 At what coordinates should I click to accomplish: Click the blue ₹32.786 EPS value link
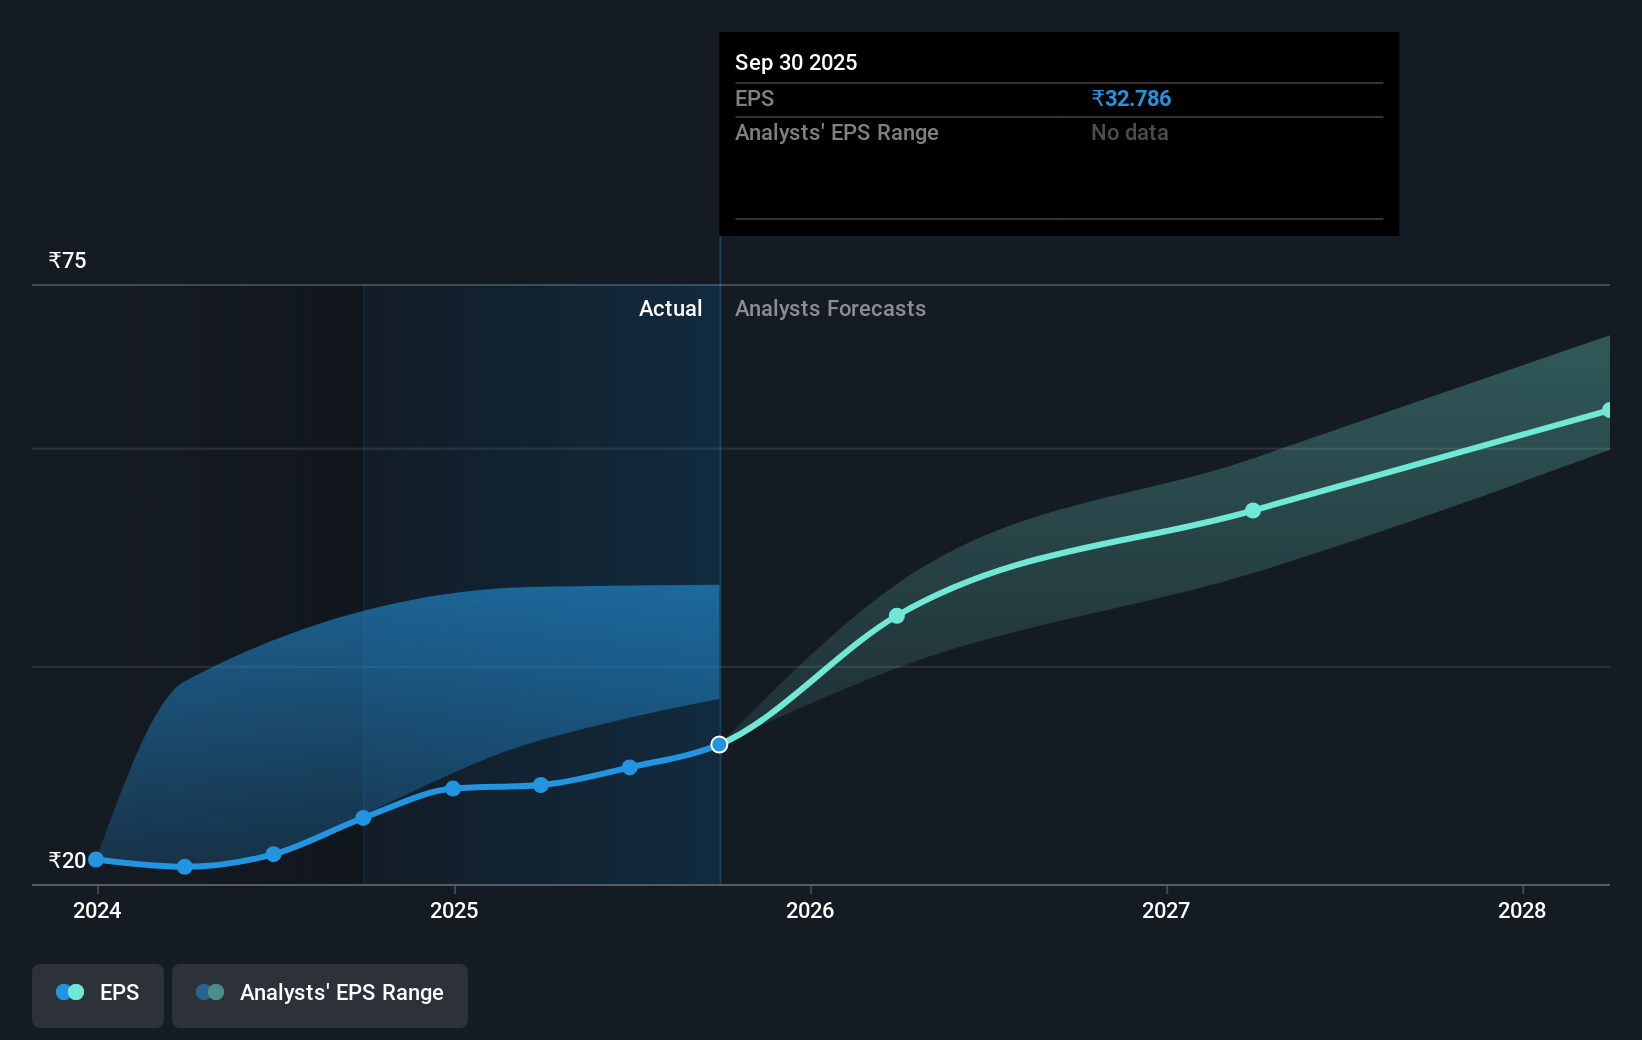1131,98
